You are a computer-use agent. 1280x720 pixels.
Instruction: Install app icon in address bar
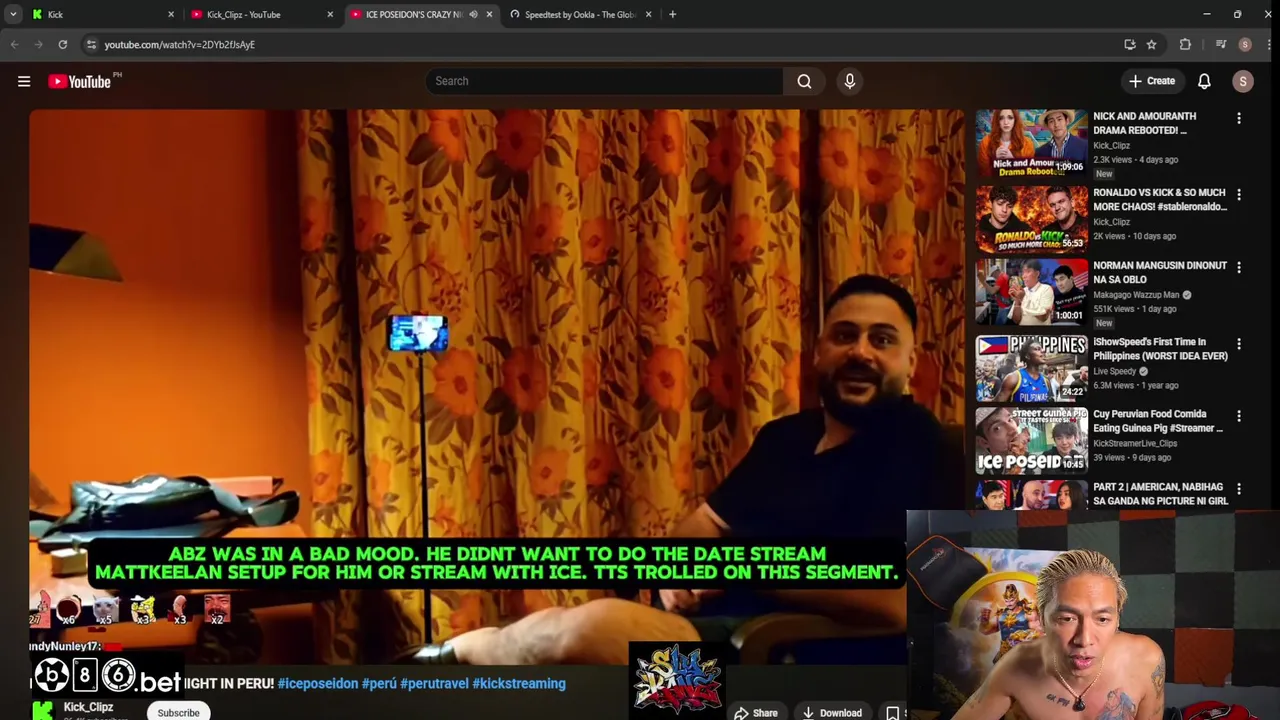pos(1130,44)
